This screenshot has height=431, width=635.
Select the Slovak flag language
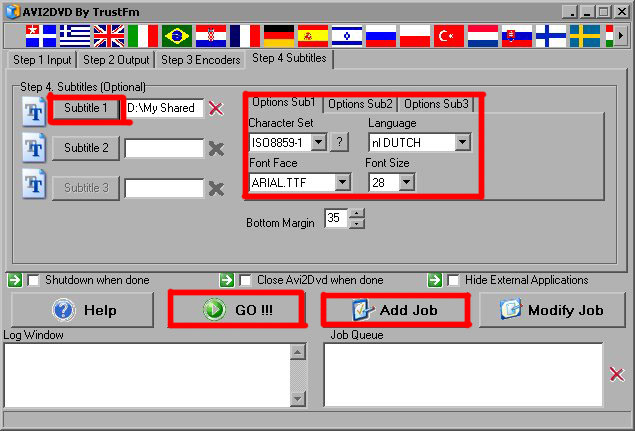tap(517, 36)
